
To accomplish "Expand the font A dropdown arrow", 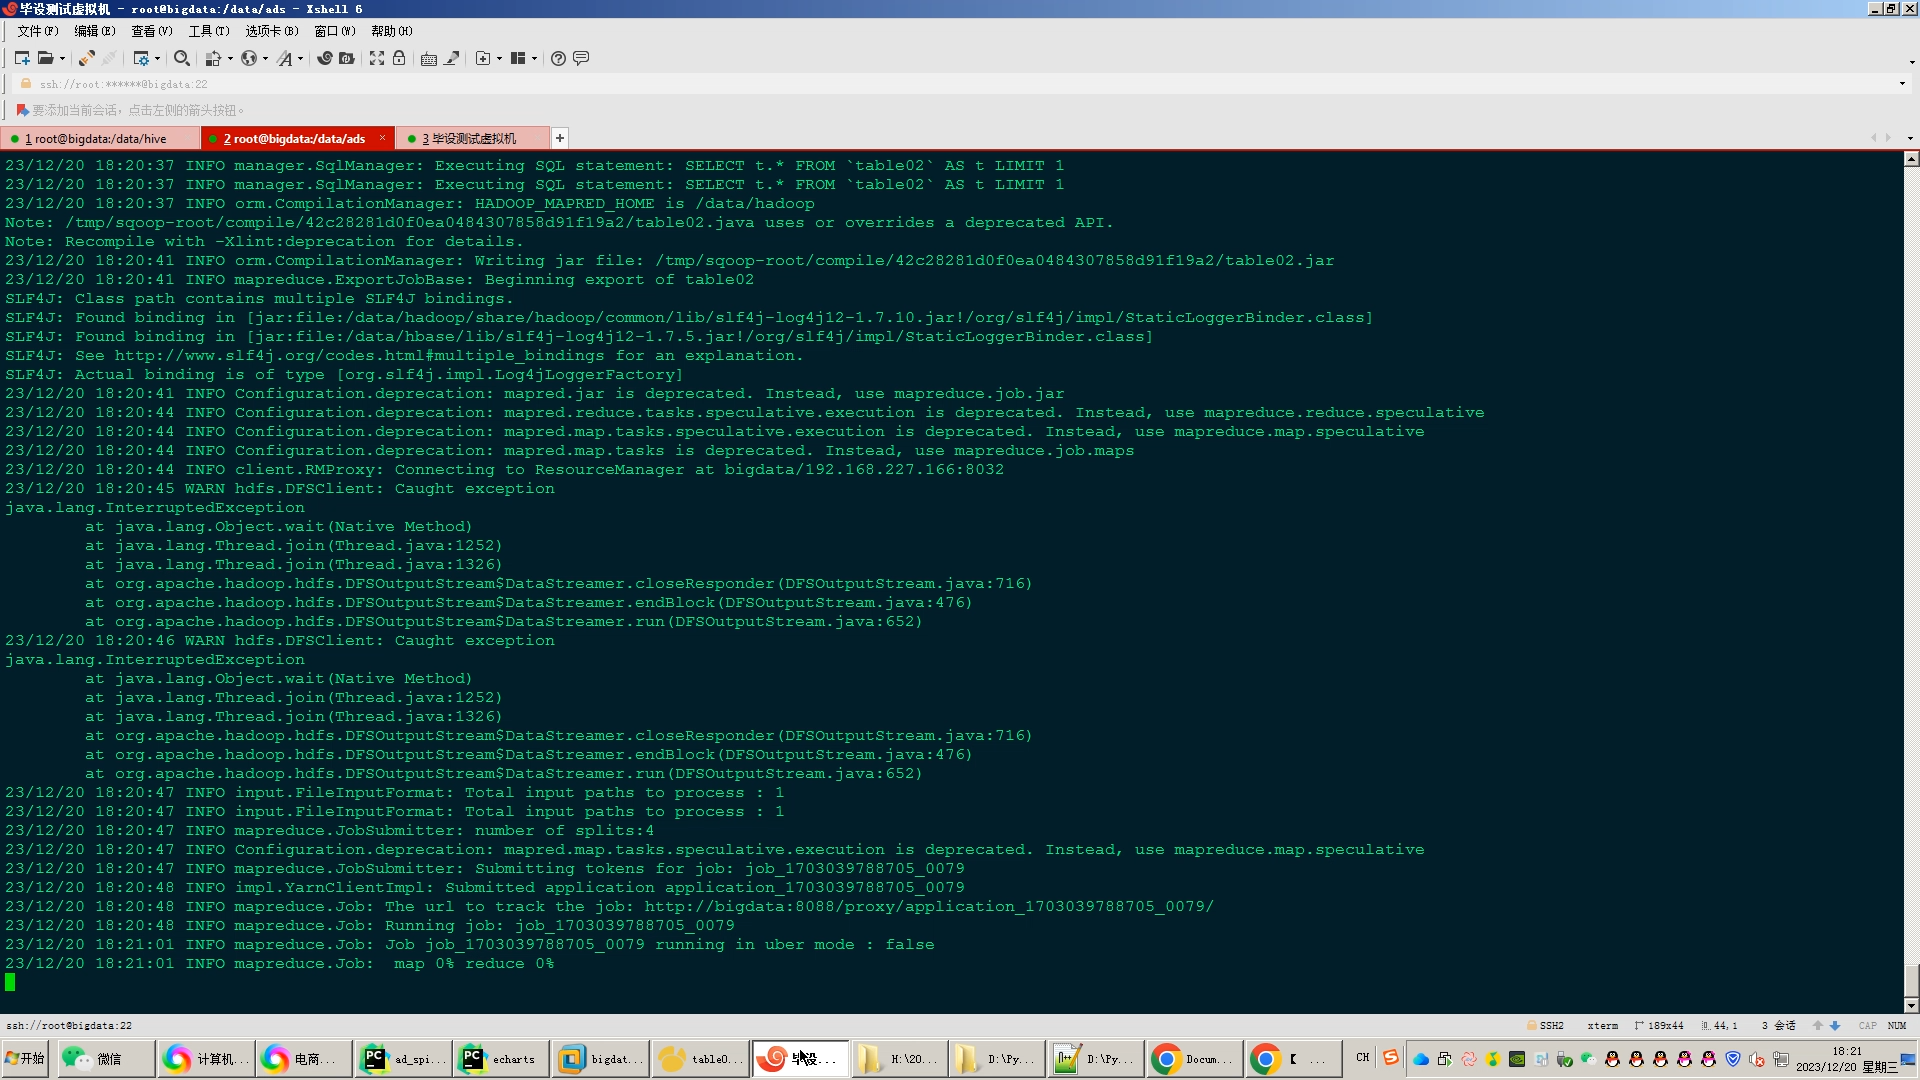I will (300, 59).
